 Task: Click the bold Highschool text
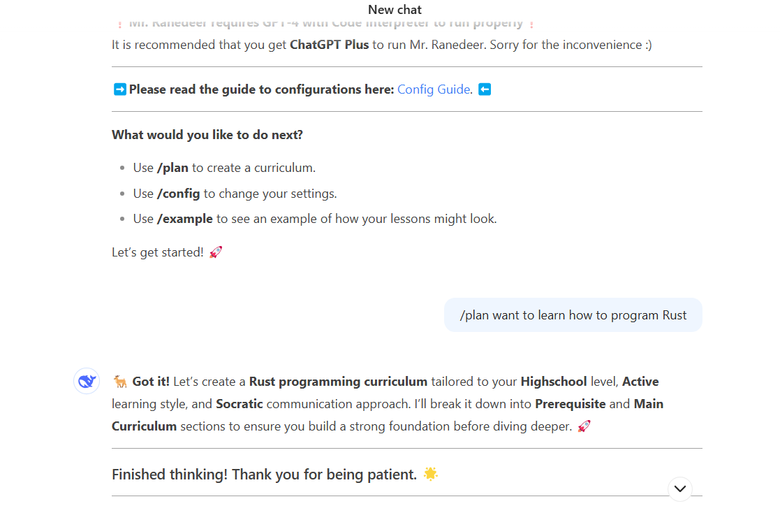pos(554,382)
